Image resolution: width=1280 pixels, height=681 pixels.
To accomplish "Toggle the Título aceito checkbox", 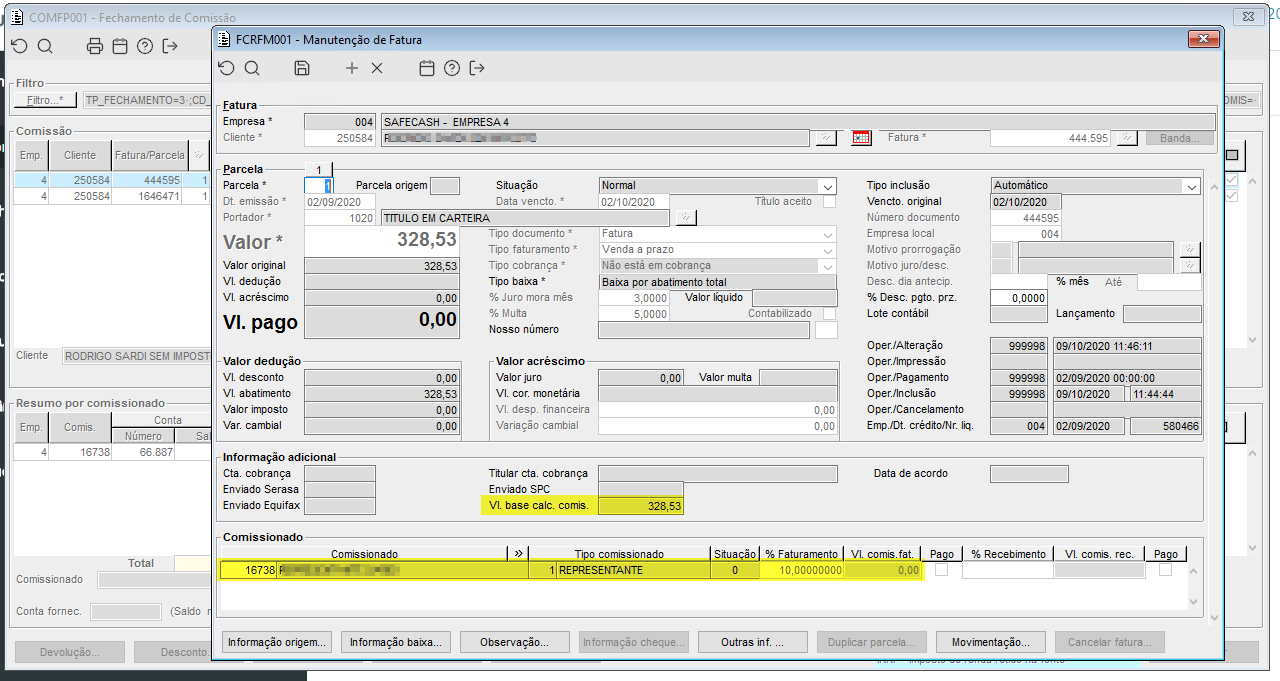I will tap(829, 201).
